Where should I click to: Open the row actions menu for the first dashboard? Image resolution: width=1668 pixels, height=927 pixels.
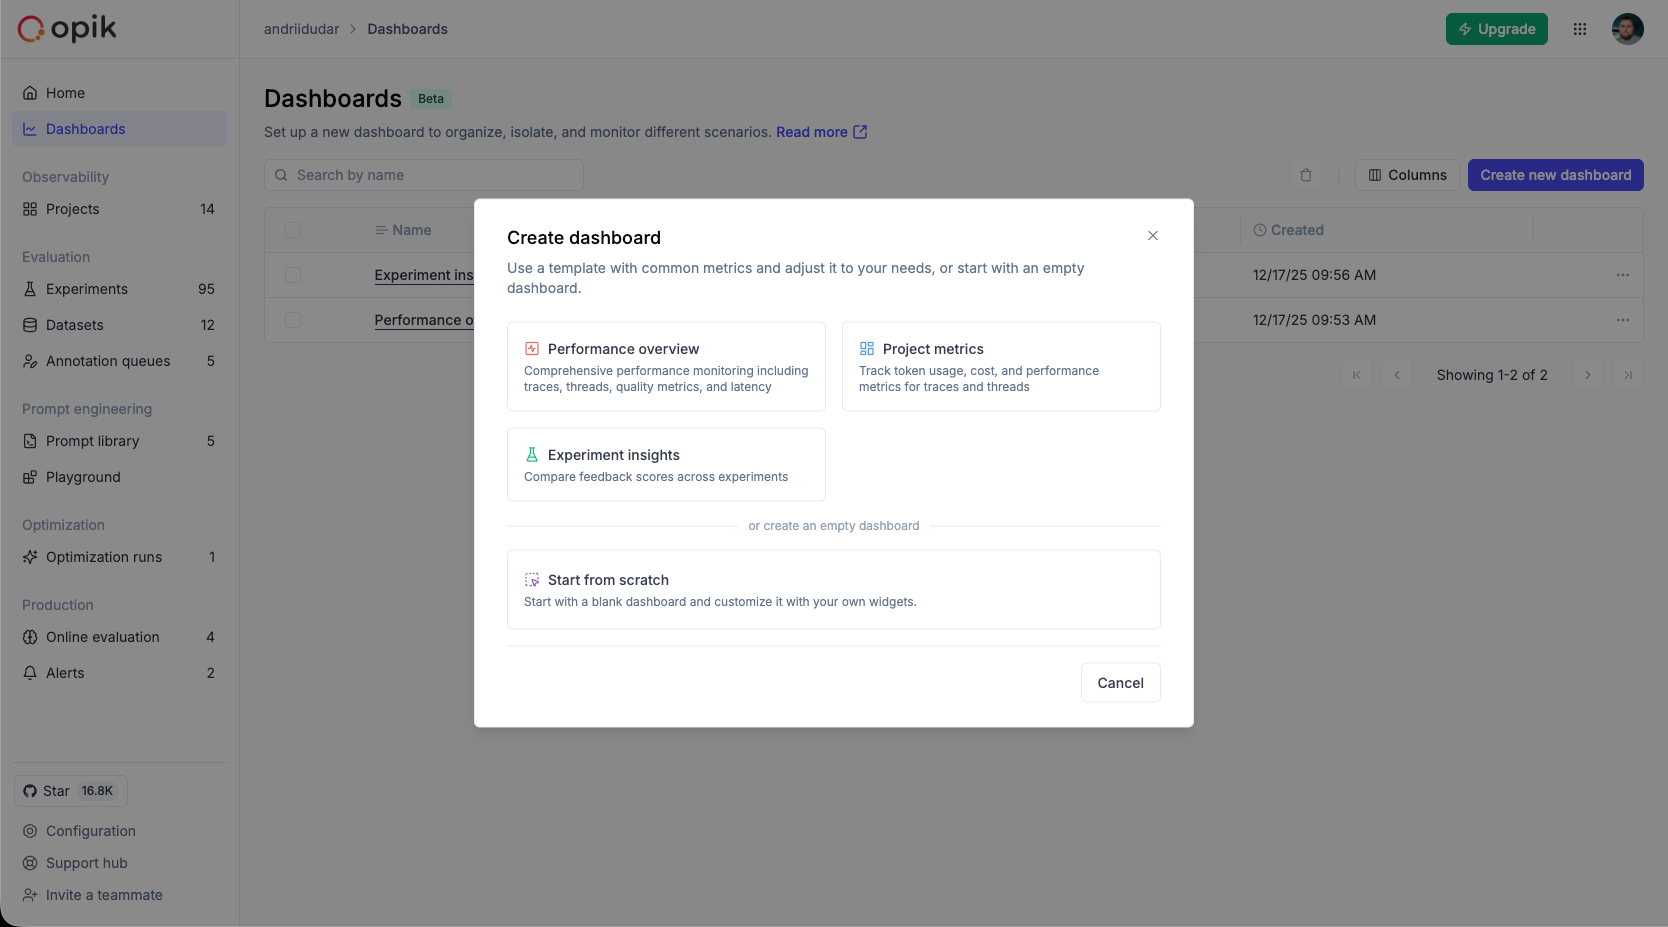(1622, 275)
